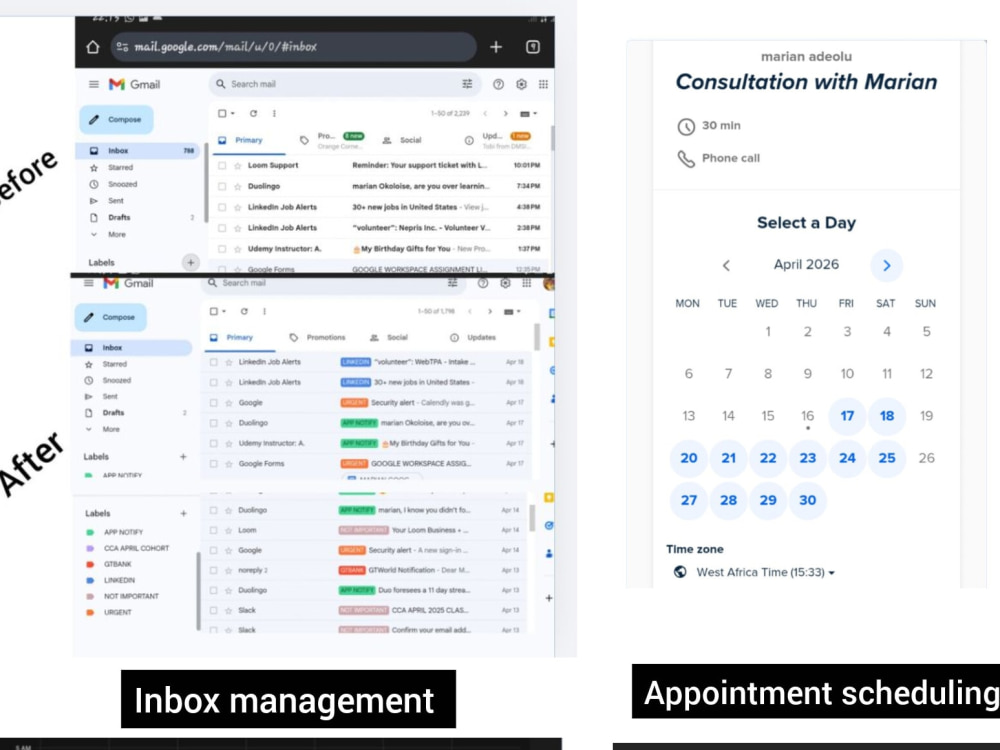1000x750 pixels.
Task: Click Compose button in After view
Action: point(110,318)
